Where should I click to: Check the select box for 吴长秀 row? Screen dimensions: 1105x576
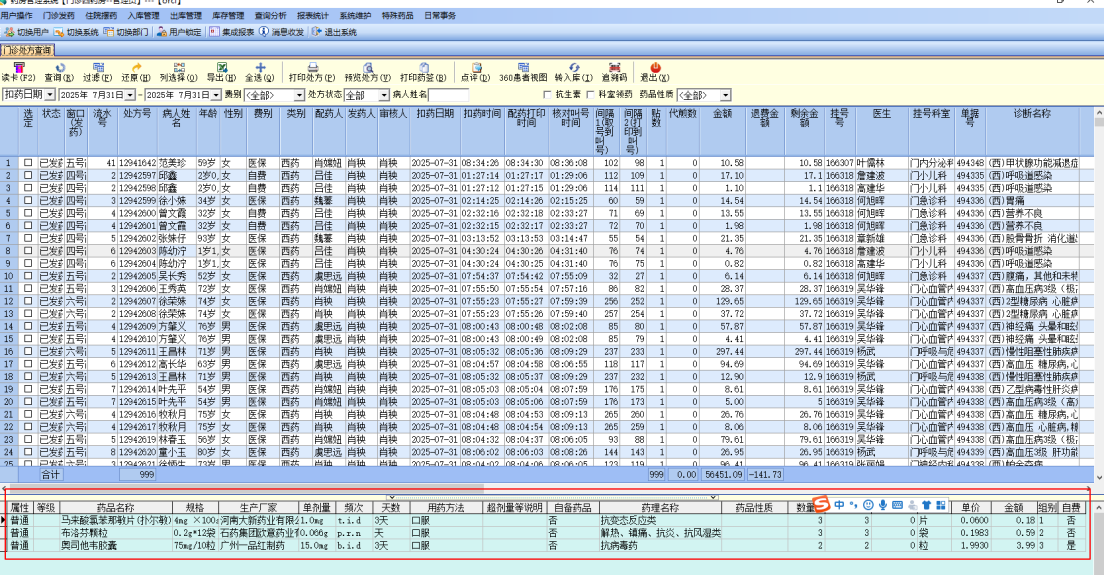[x=28, y=276]
